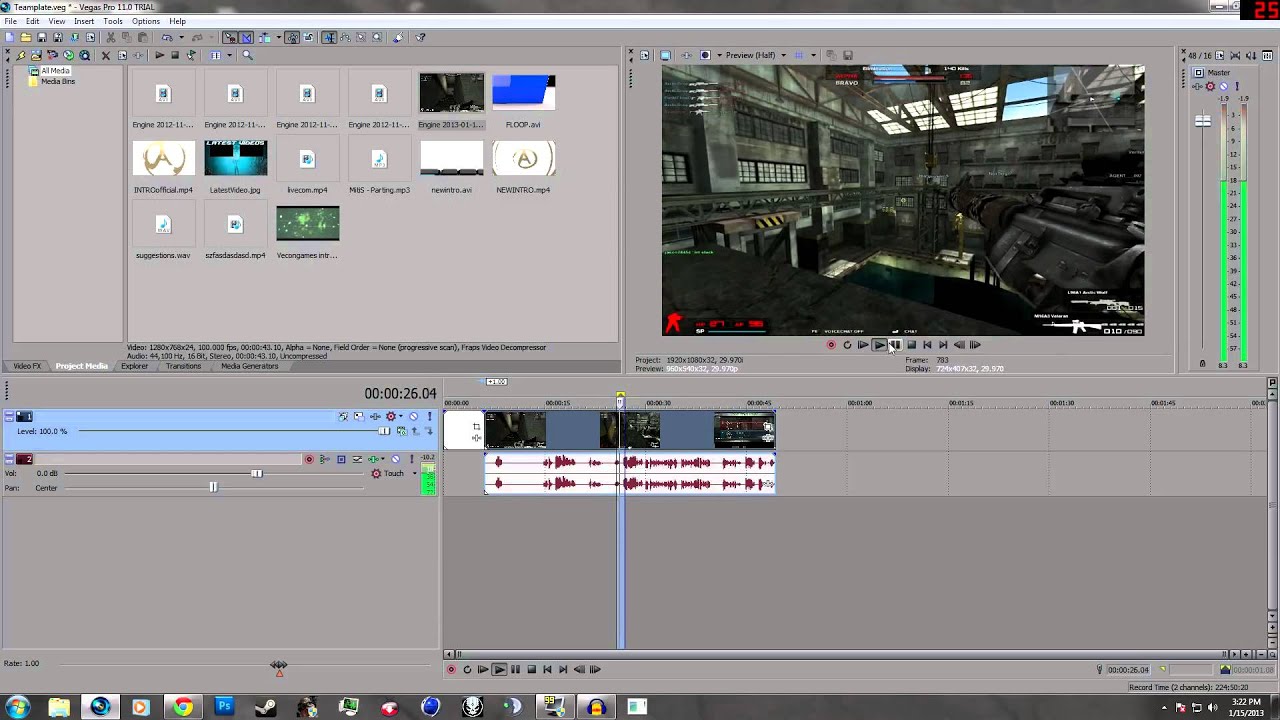Click the Undo arrow icon
Screen dimensions: 1280x720
167,37
